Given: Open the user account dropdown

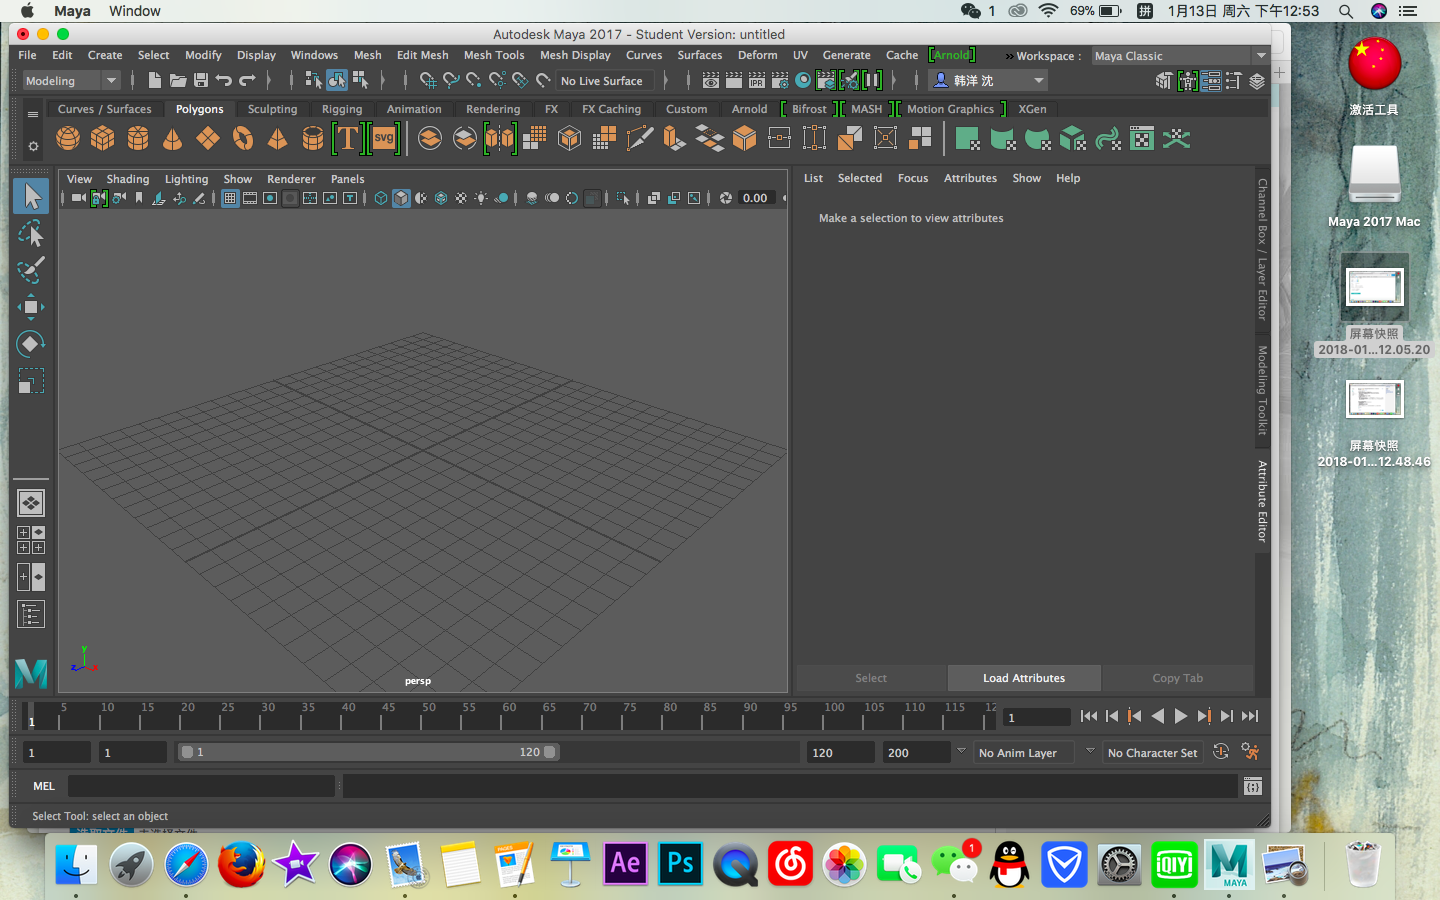Looking at the screenshot, I should (988, 80).
